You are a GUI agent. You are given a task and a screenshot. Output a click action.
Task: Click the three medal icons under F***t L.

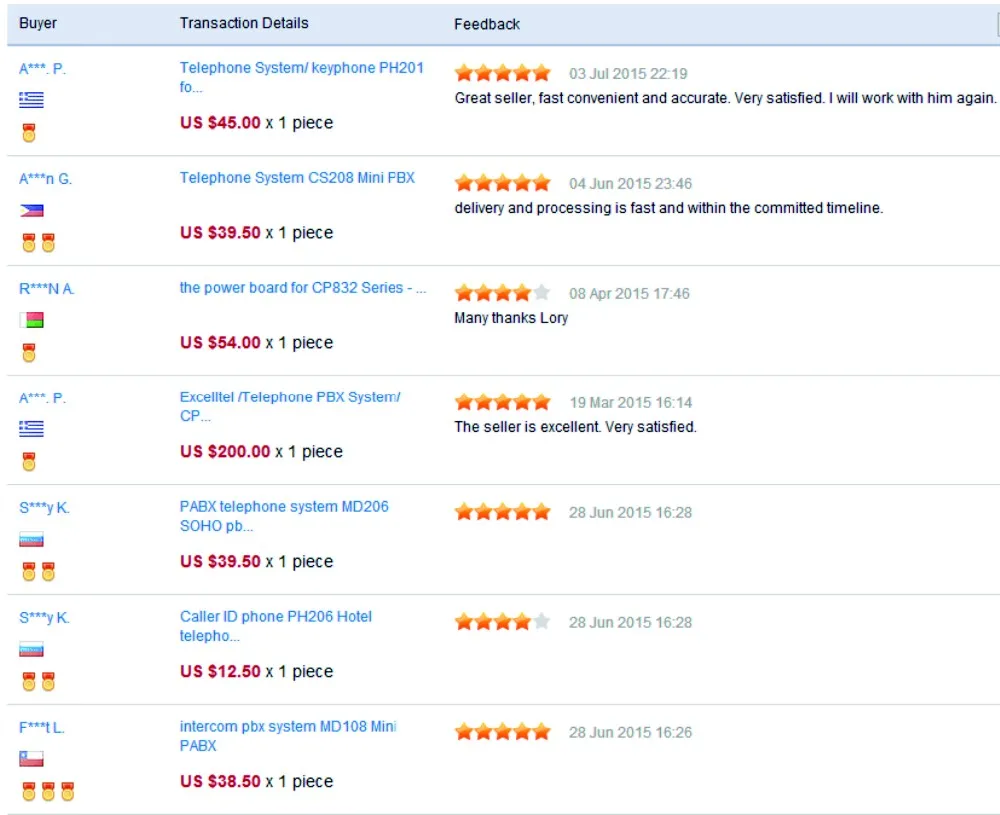(x=48, y=791)
